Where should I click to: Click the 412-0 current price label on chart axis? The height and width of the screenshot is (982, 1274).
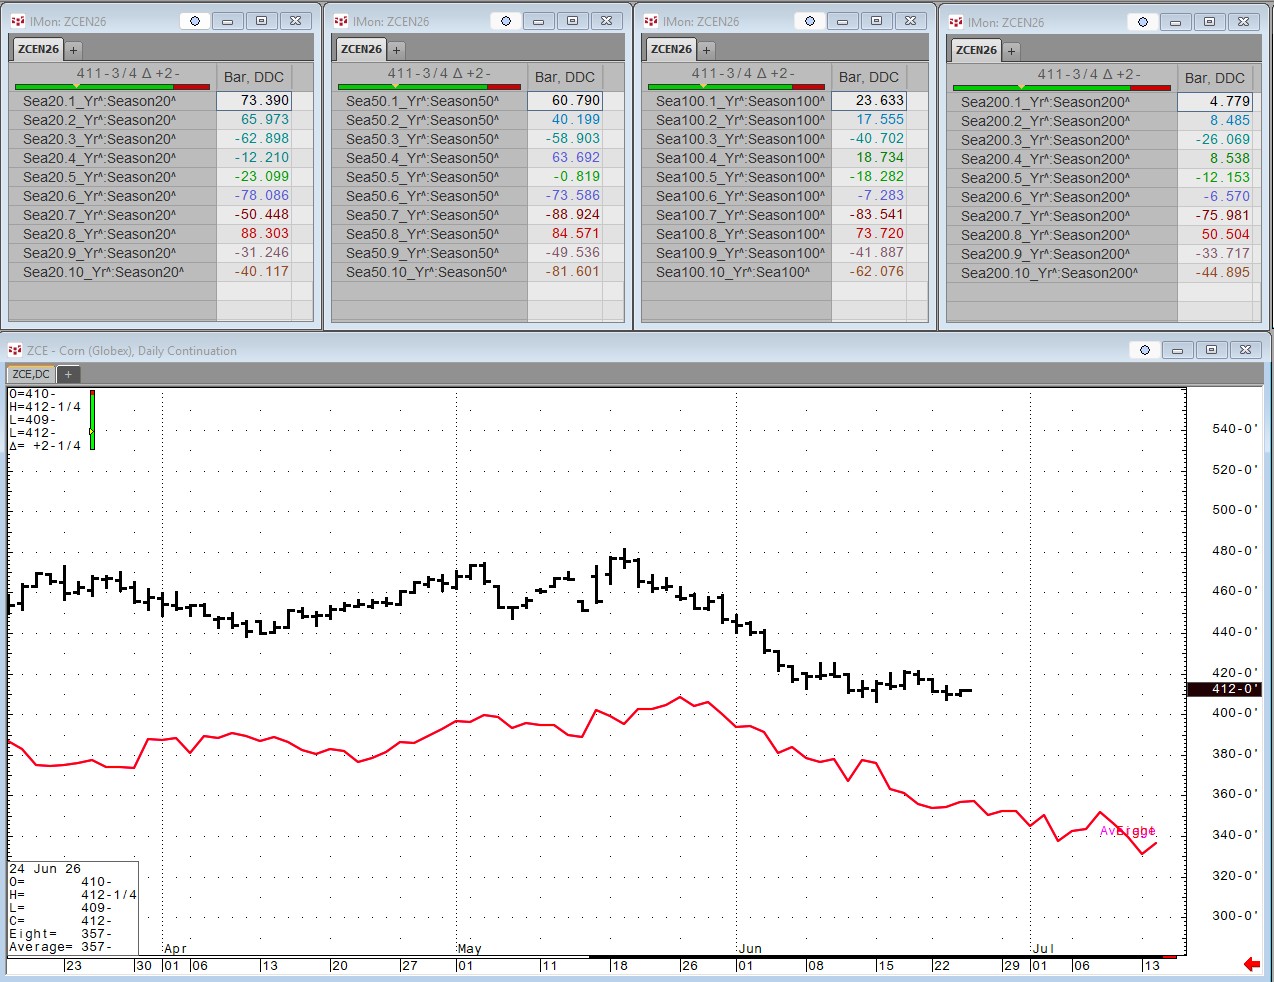tap(1224, 689)
